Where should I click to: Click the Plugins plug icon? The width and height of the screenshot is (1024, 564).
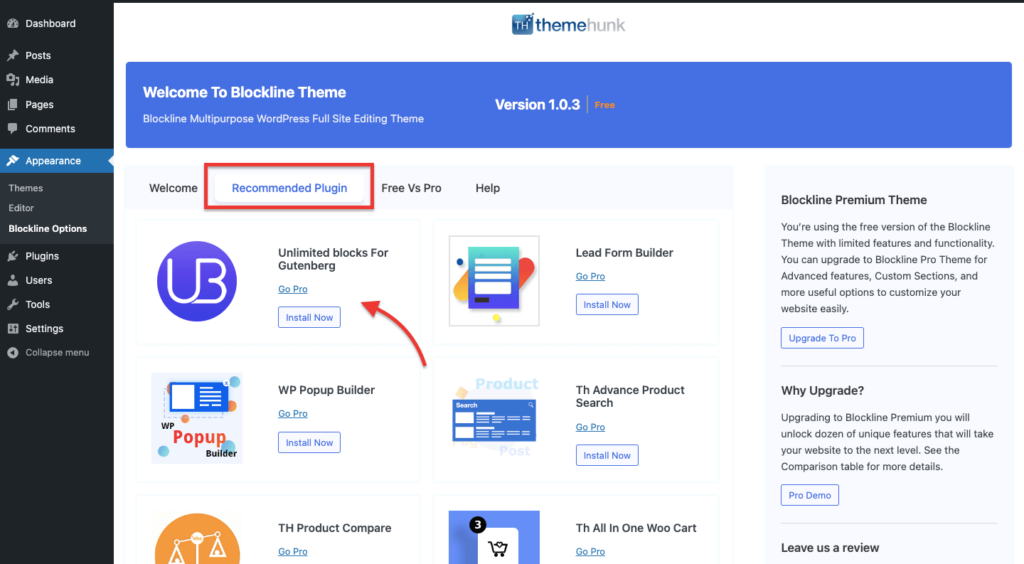(12, 256)
